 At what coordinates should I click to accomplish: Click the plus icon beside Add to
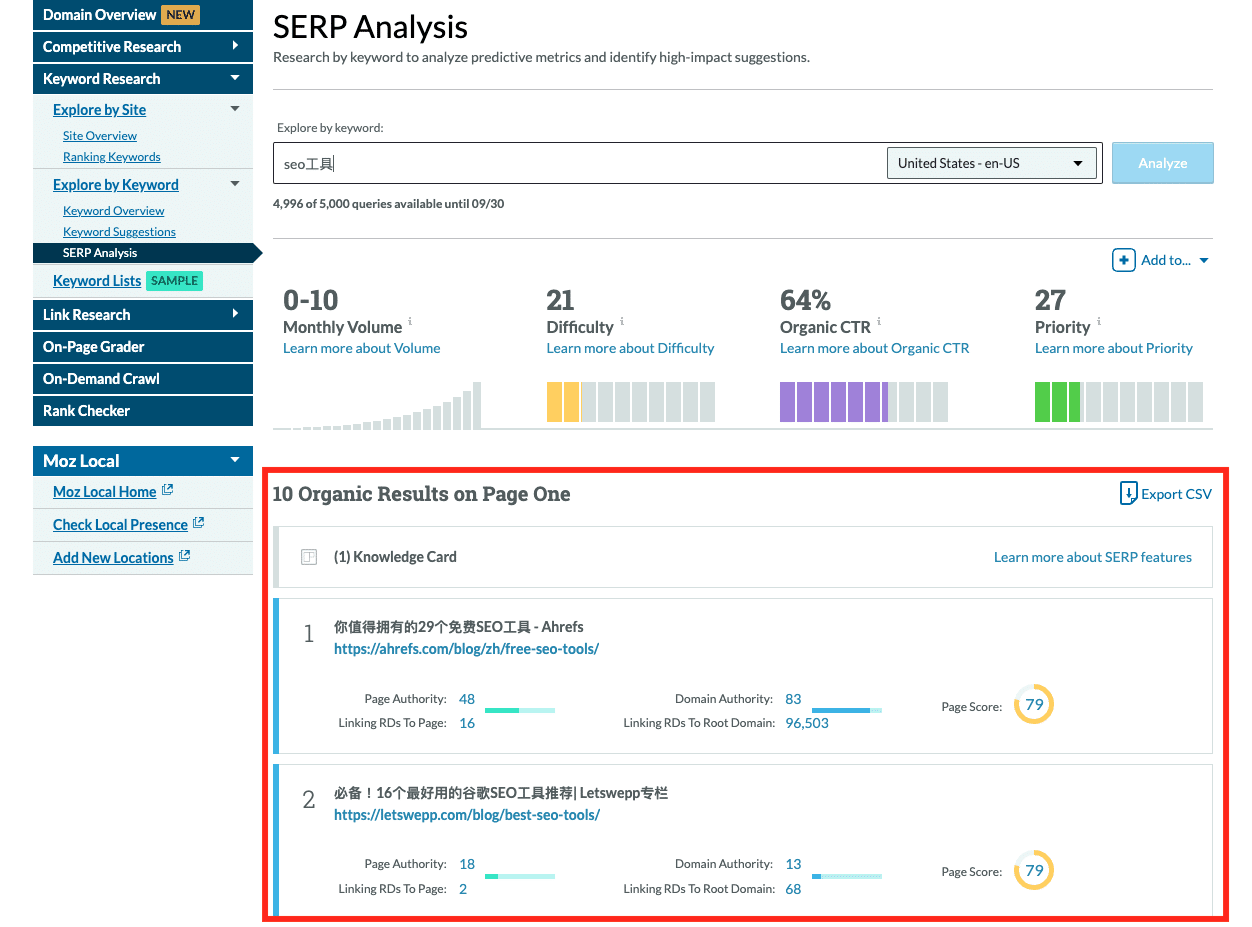1124,260
